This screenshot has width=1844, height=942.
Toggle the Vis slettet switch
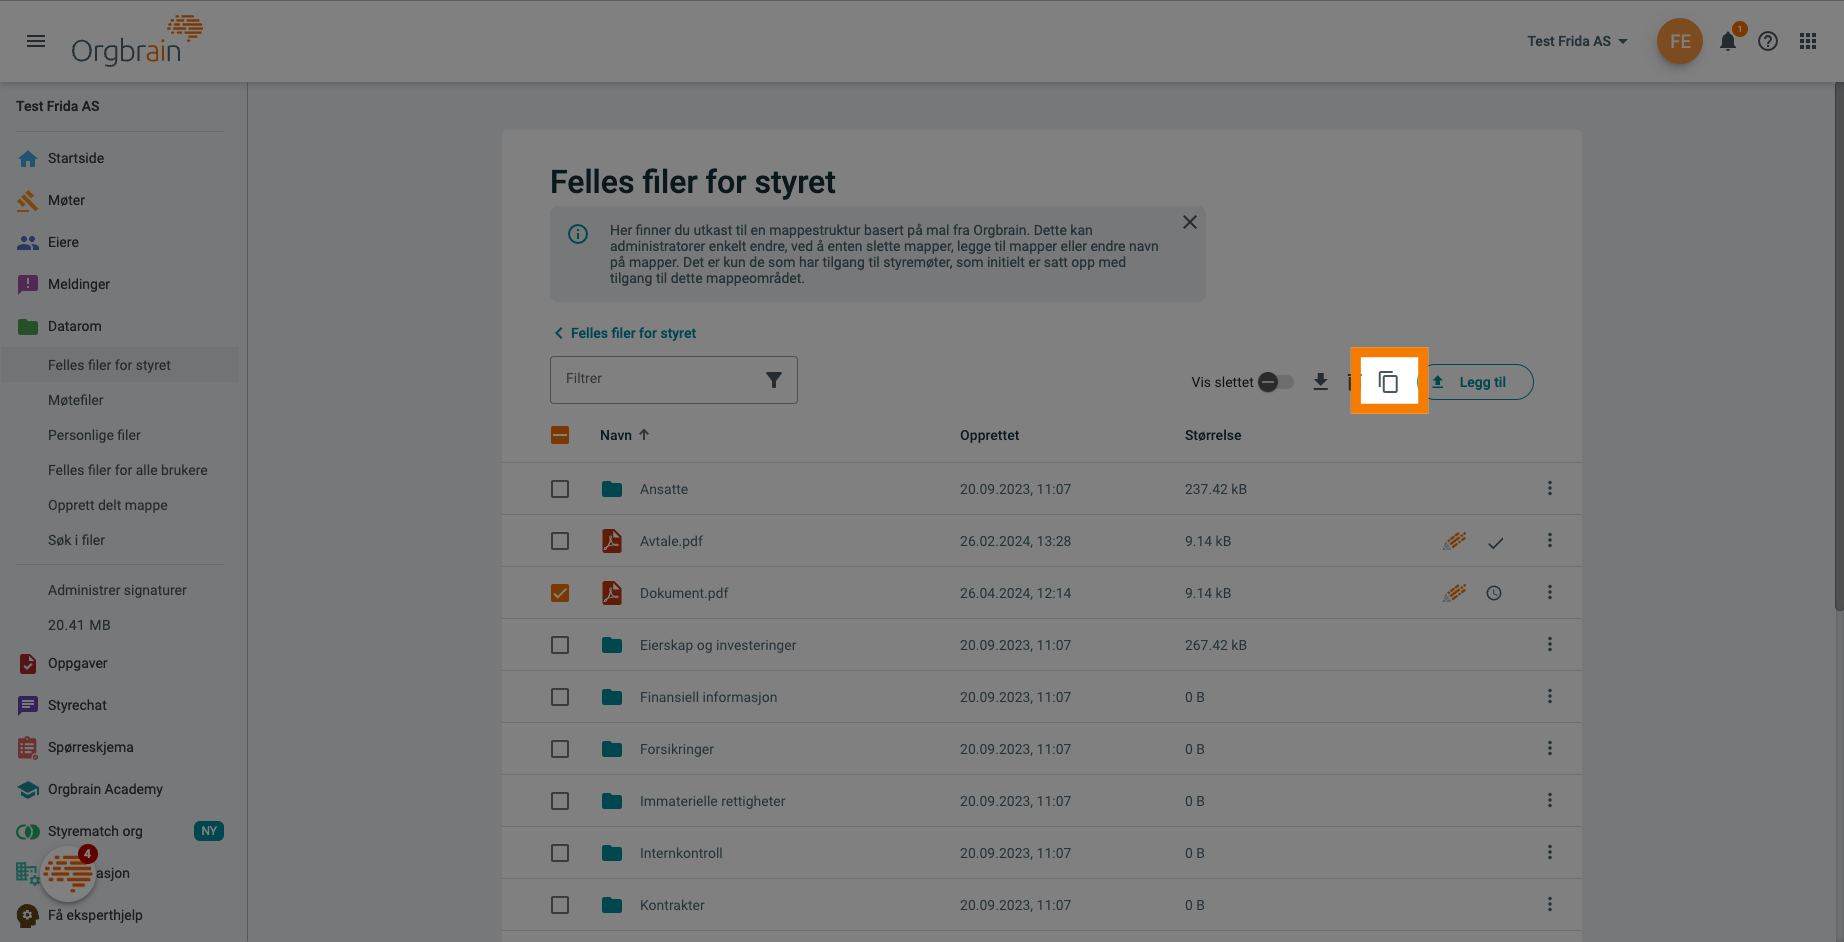1275,382
